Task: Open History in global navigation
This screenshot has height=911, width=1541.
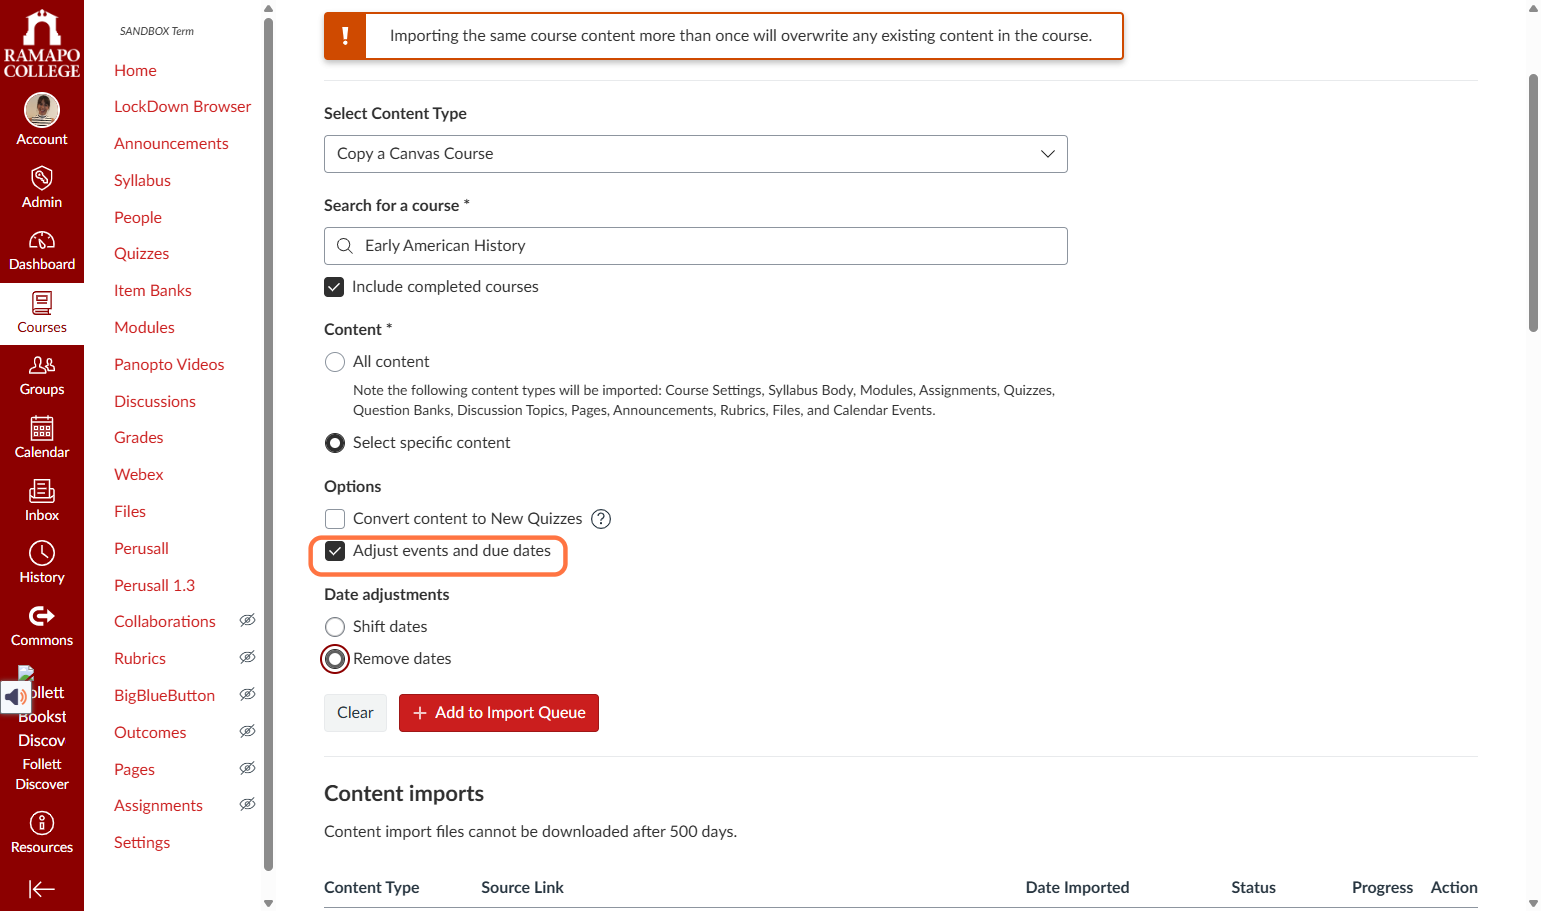Action: pyautogui.click(x=42, y=563)
